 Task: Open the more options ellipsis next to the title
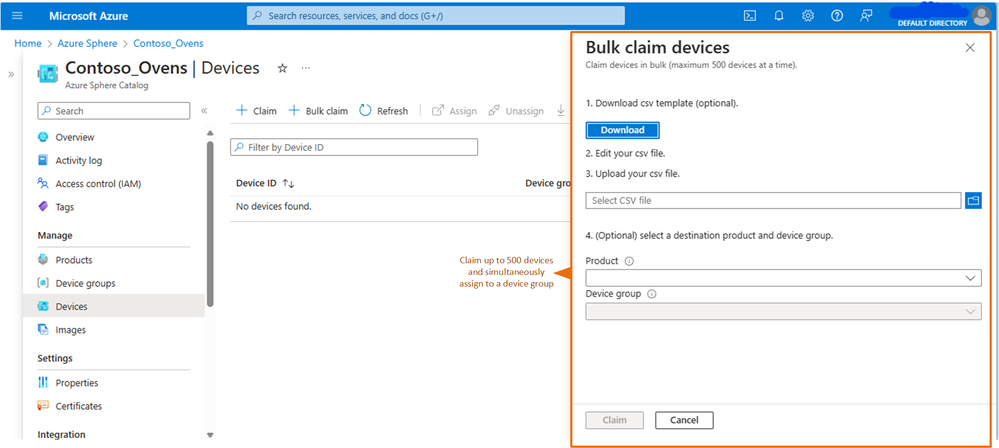click(x=306, y=68)
